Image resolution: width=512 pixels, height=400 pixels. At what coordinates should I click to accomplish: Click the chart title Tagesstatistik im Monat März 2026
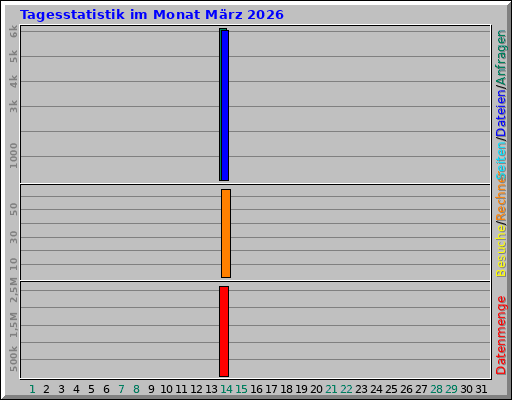[152, 15]
